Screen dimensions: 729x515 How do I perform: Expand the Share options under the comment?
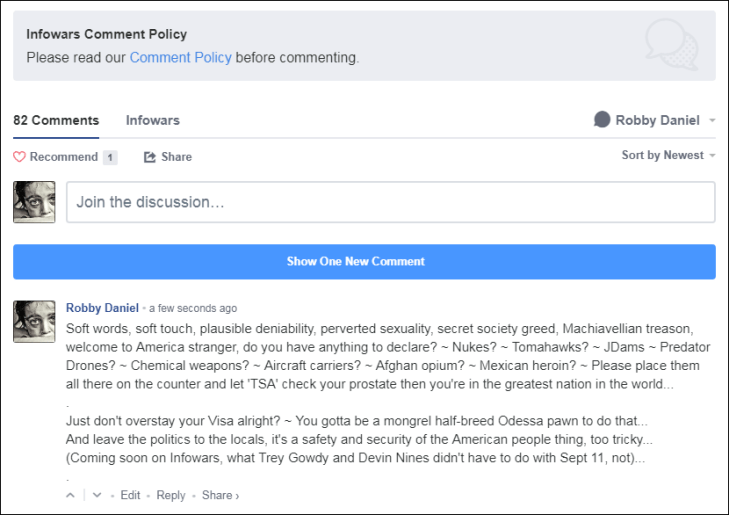click(219, 495)
